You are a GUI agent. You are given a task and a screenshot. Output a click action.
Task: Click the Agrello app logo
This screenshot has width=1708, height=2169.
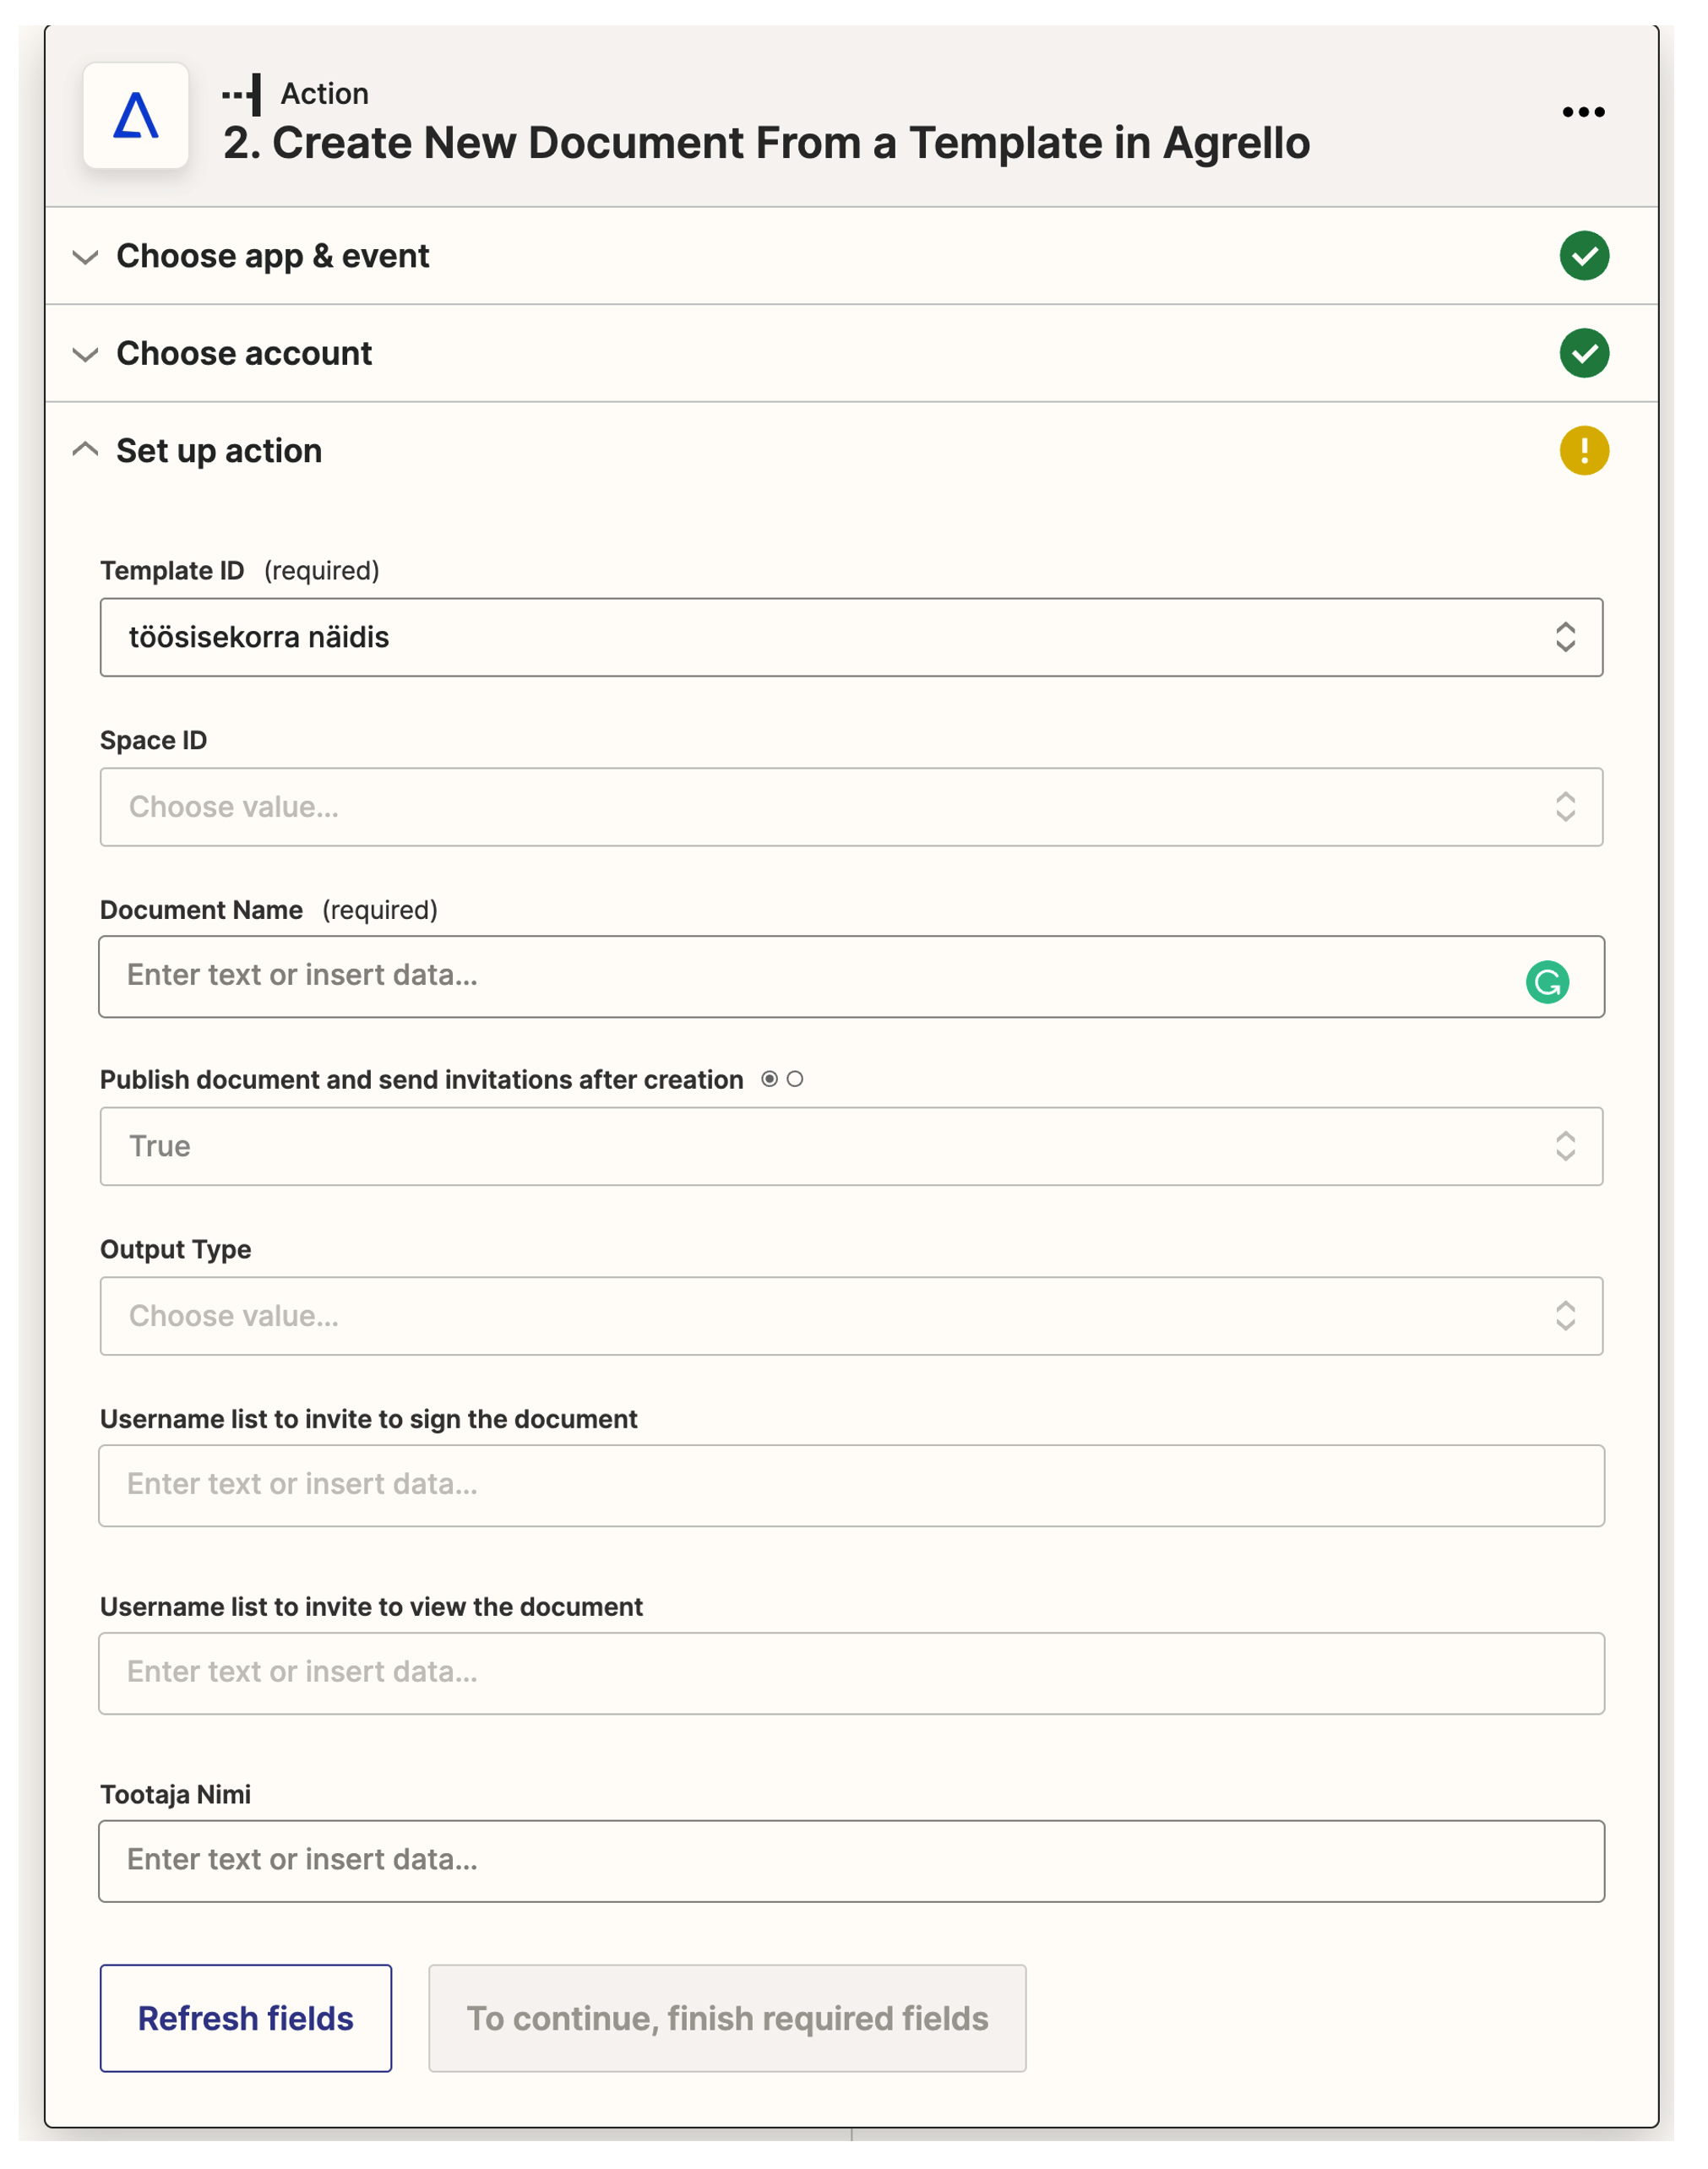[136, 113]
